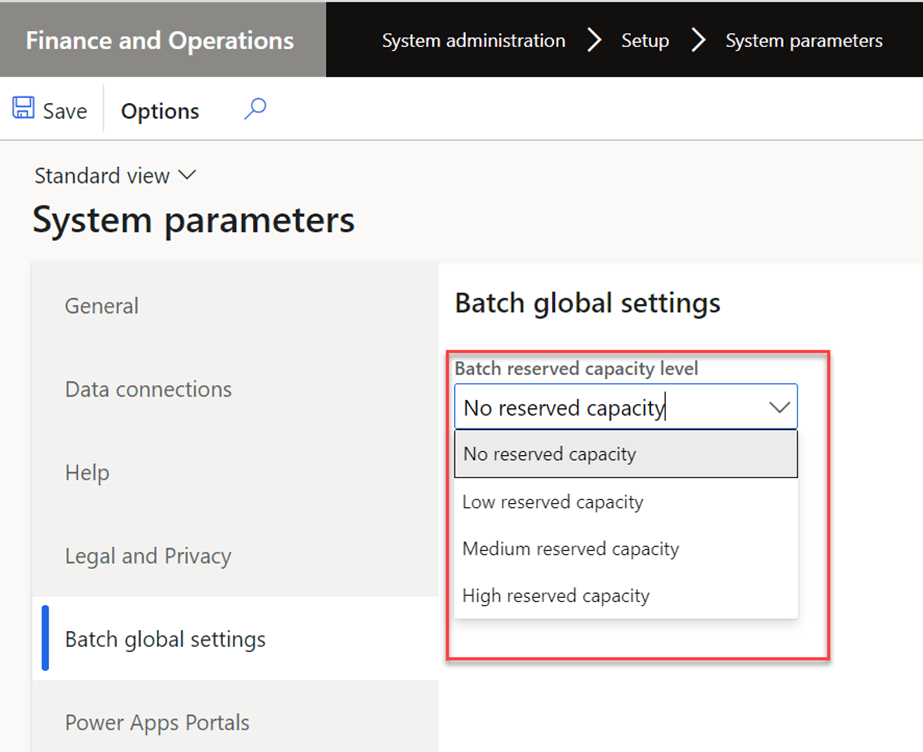Go to System administration breadcrumb
The image size is (923, 752).
(x=473, y=41)
